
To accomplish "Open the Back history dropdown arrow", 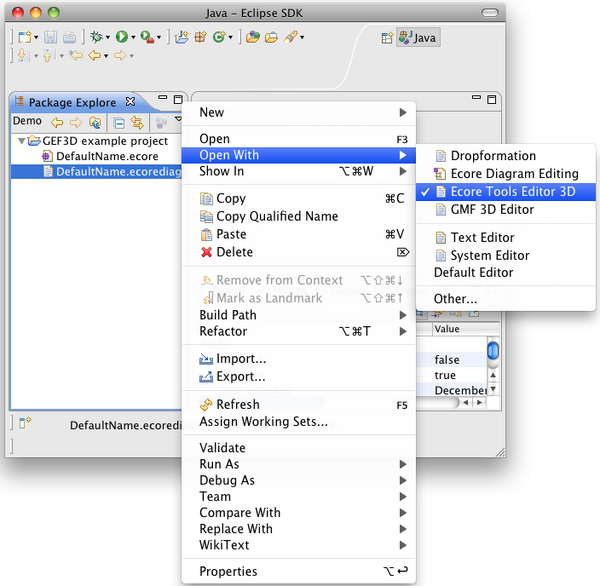I will coord(106,56).
